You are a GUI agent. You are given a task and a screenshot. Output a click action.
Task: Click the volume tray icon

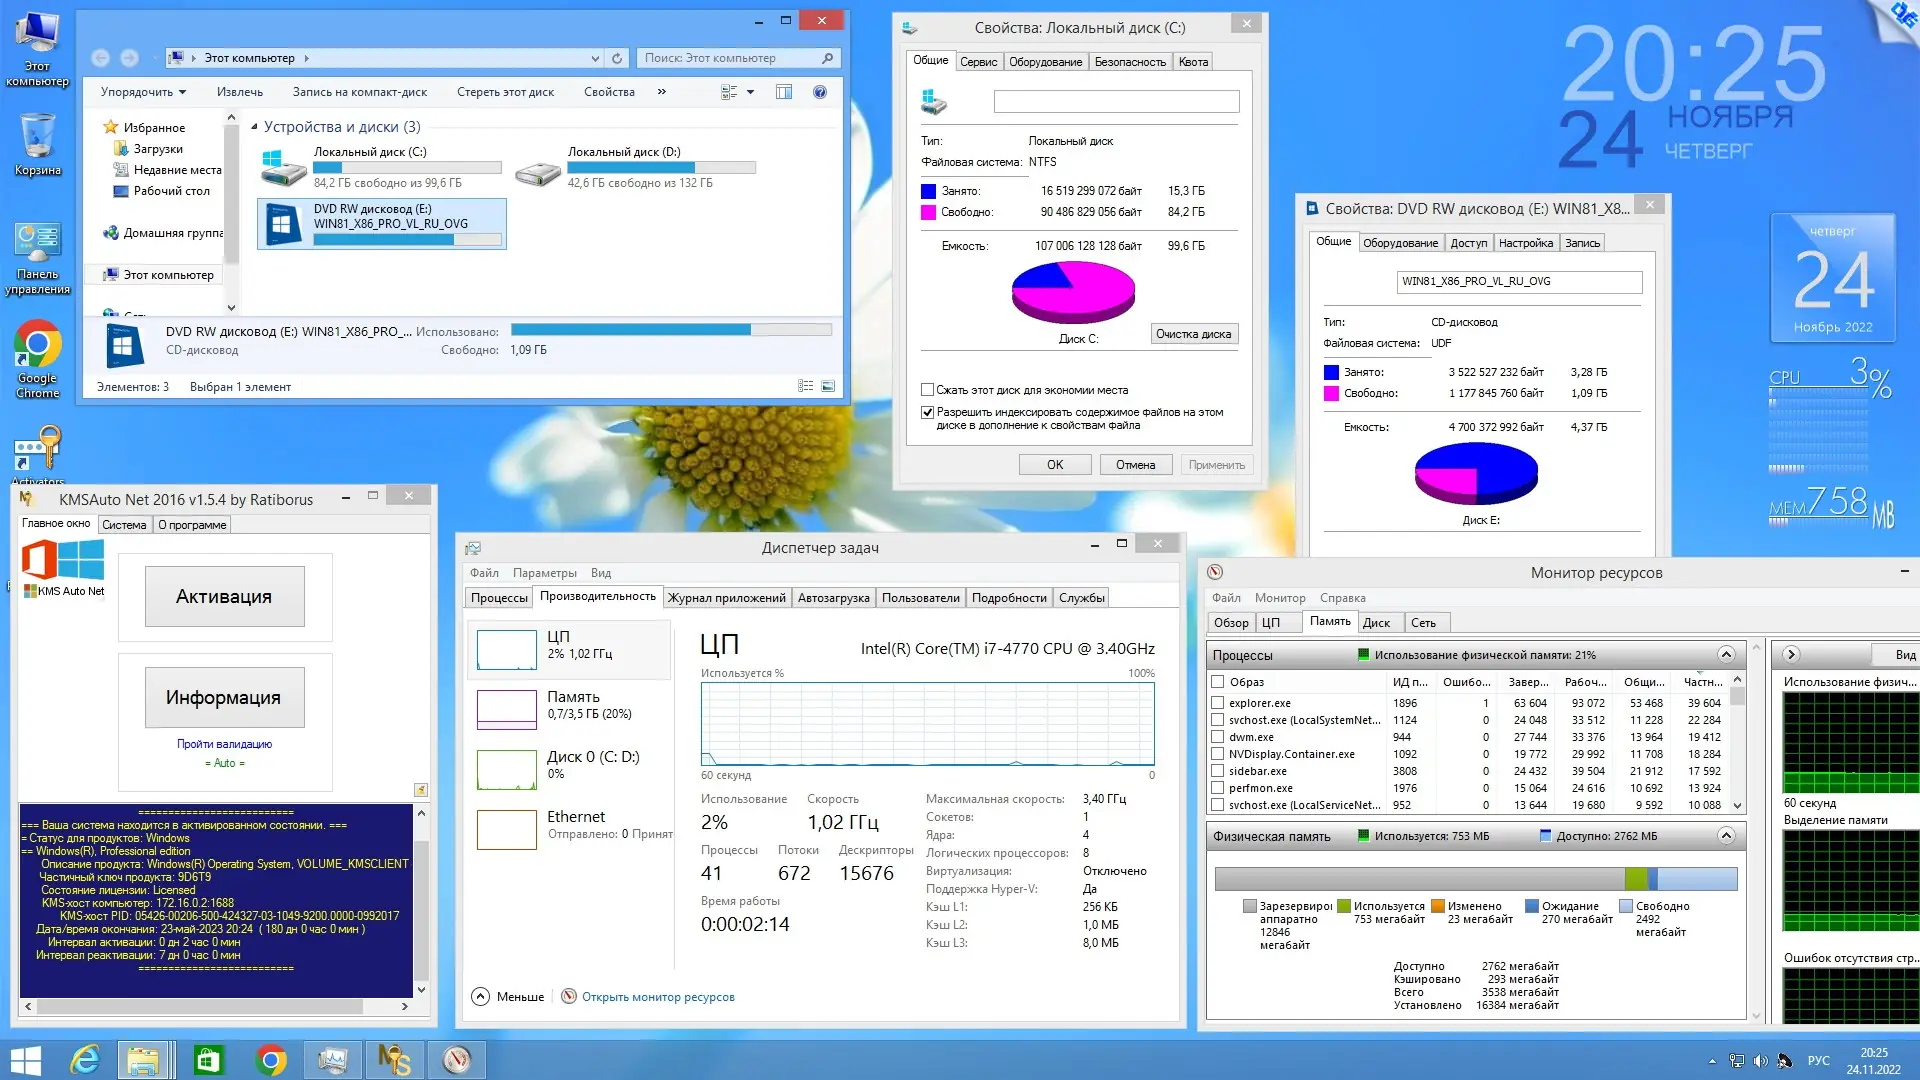(1760, 1061)
